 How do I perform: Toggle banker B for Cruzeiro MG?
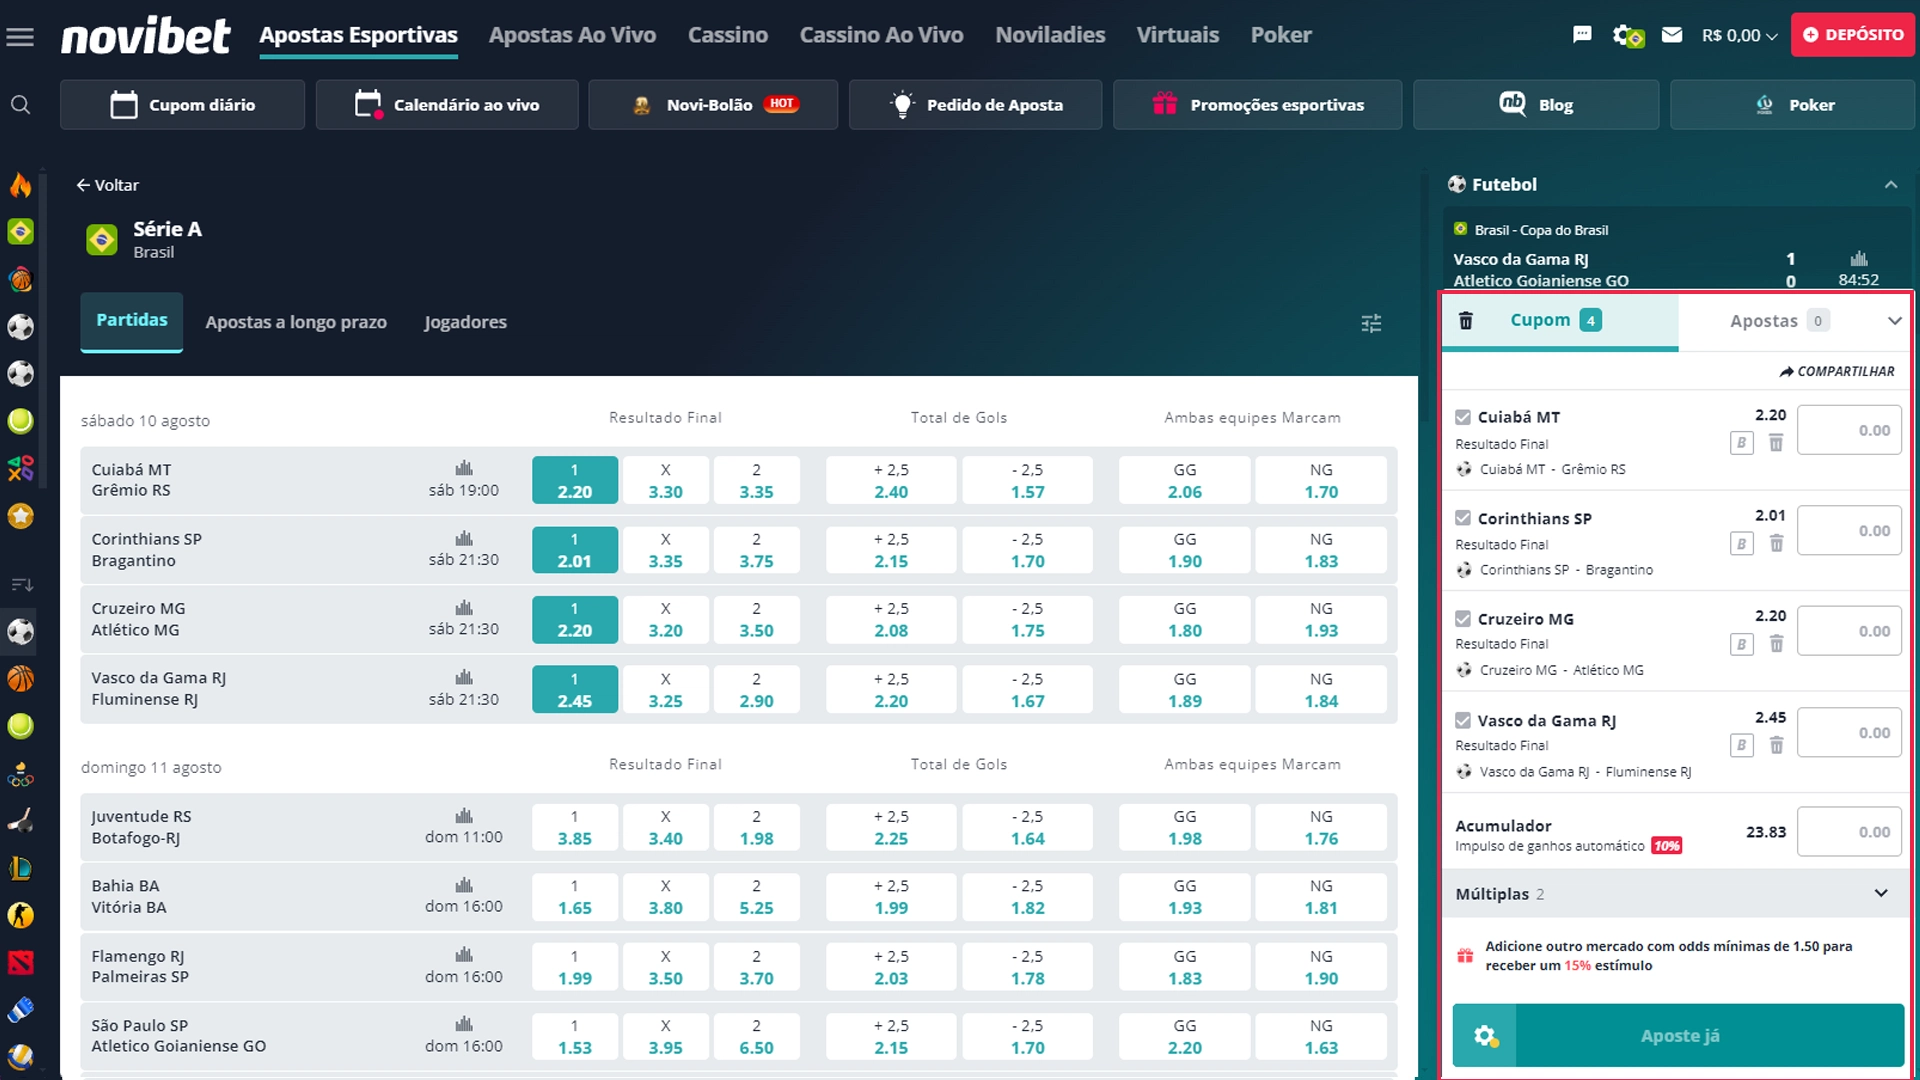(x=1741, y=644)
